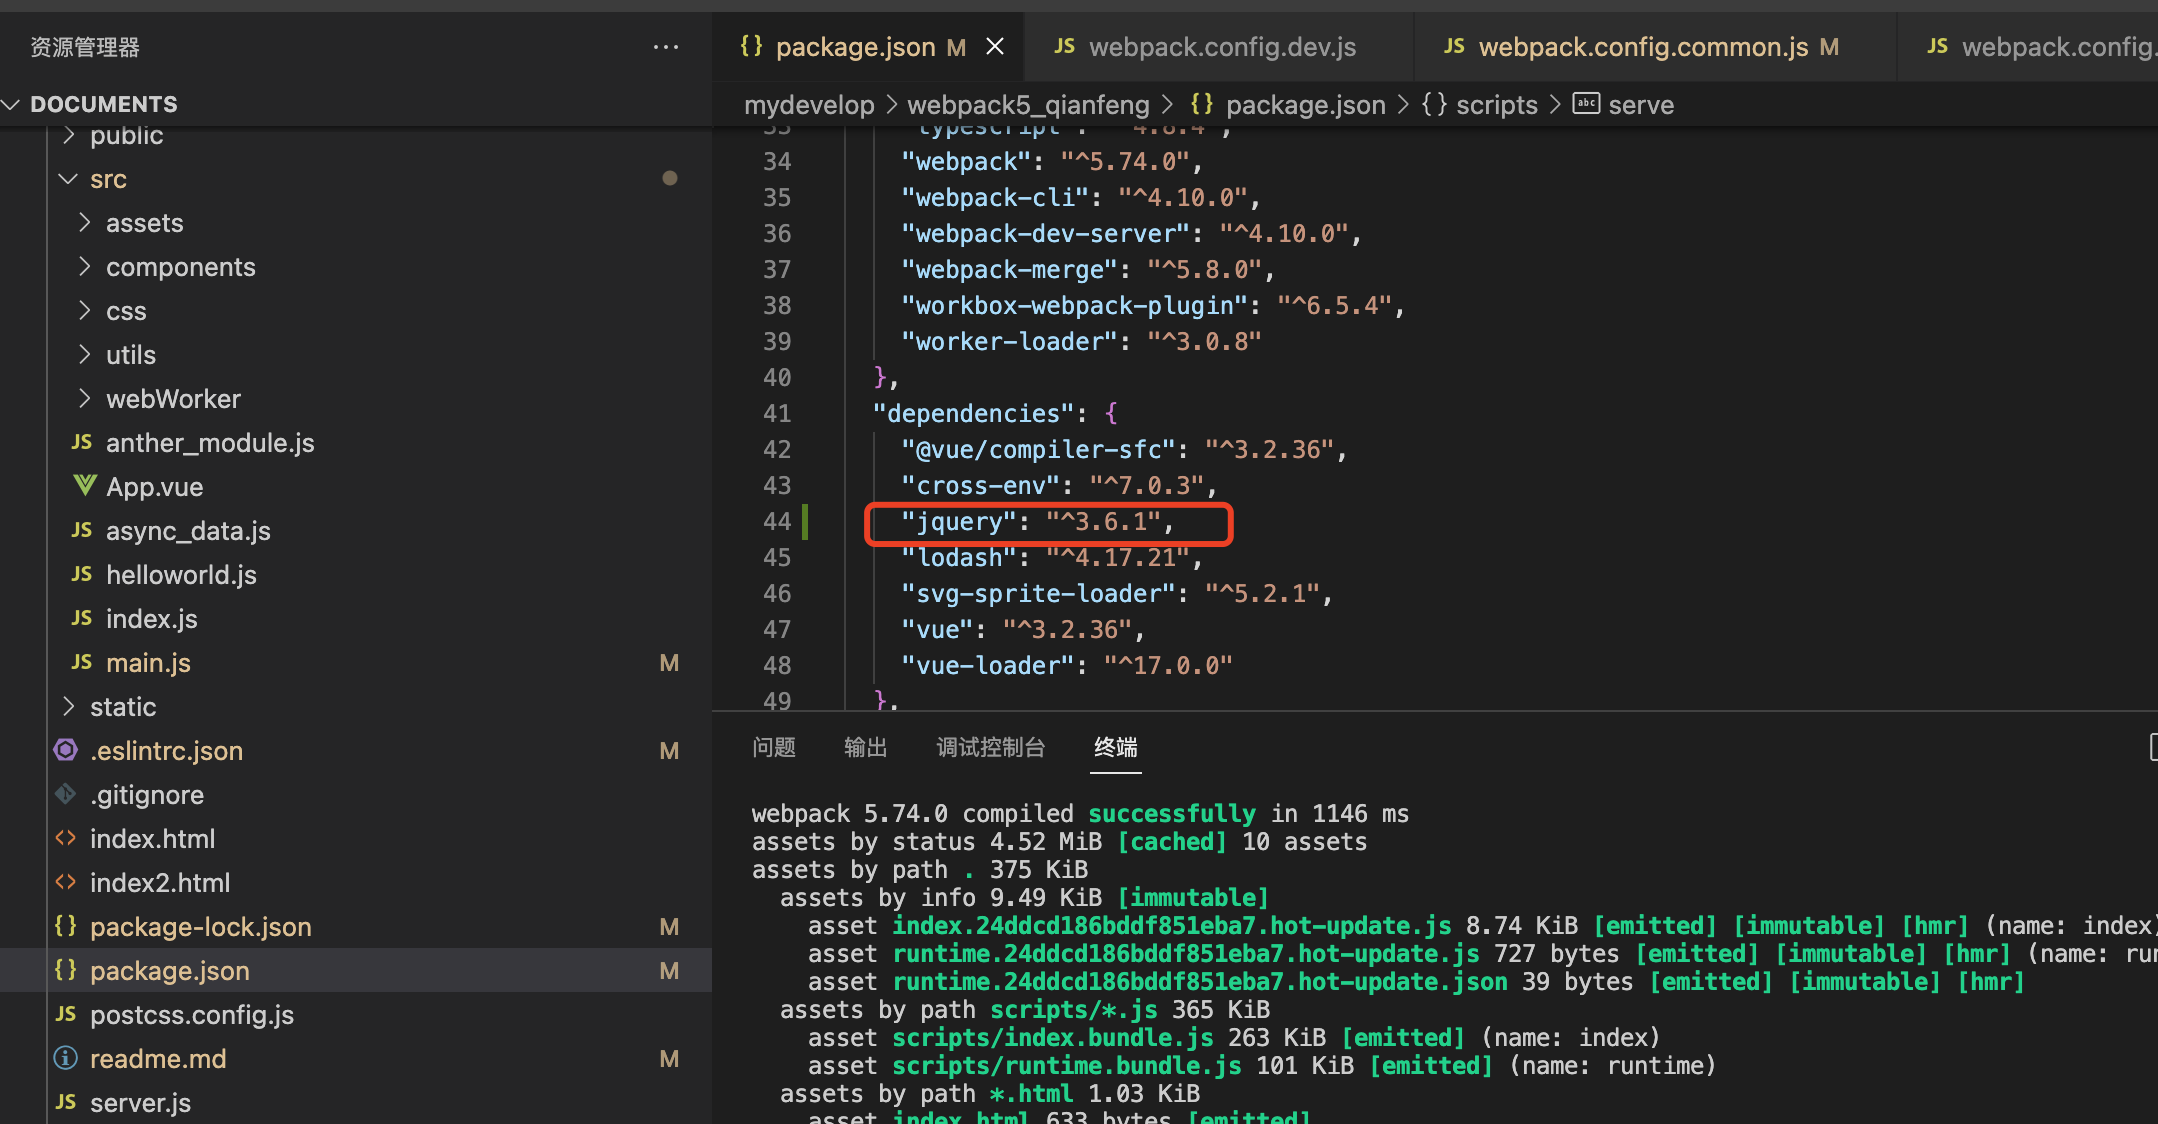Expand the webWorker folder
2158x1124 pixels.
coord(85,399)
